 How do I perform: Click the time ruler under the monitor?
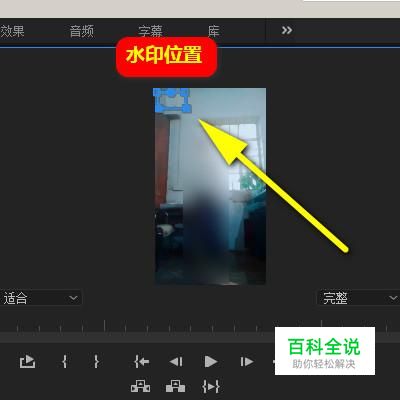(x=200, y=326)
